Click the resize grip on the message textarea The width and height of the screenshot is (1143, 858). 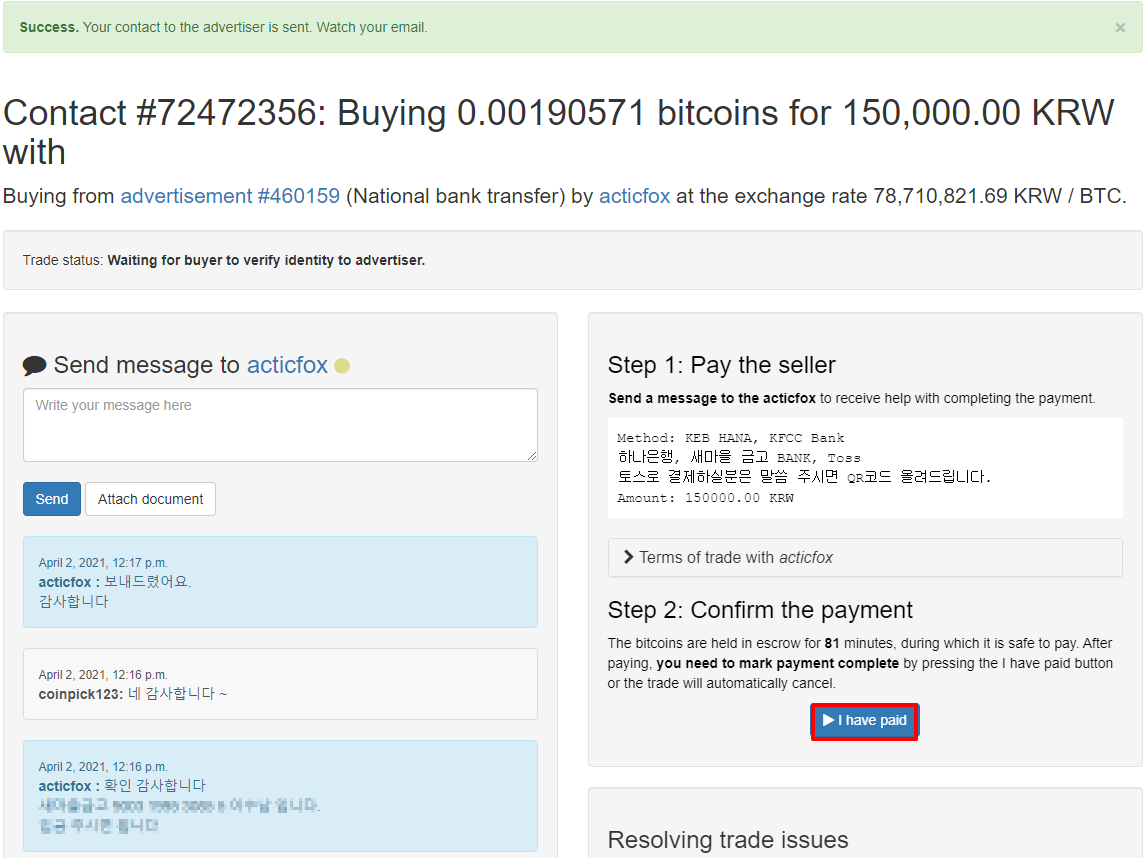[531, 456]
